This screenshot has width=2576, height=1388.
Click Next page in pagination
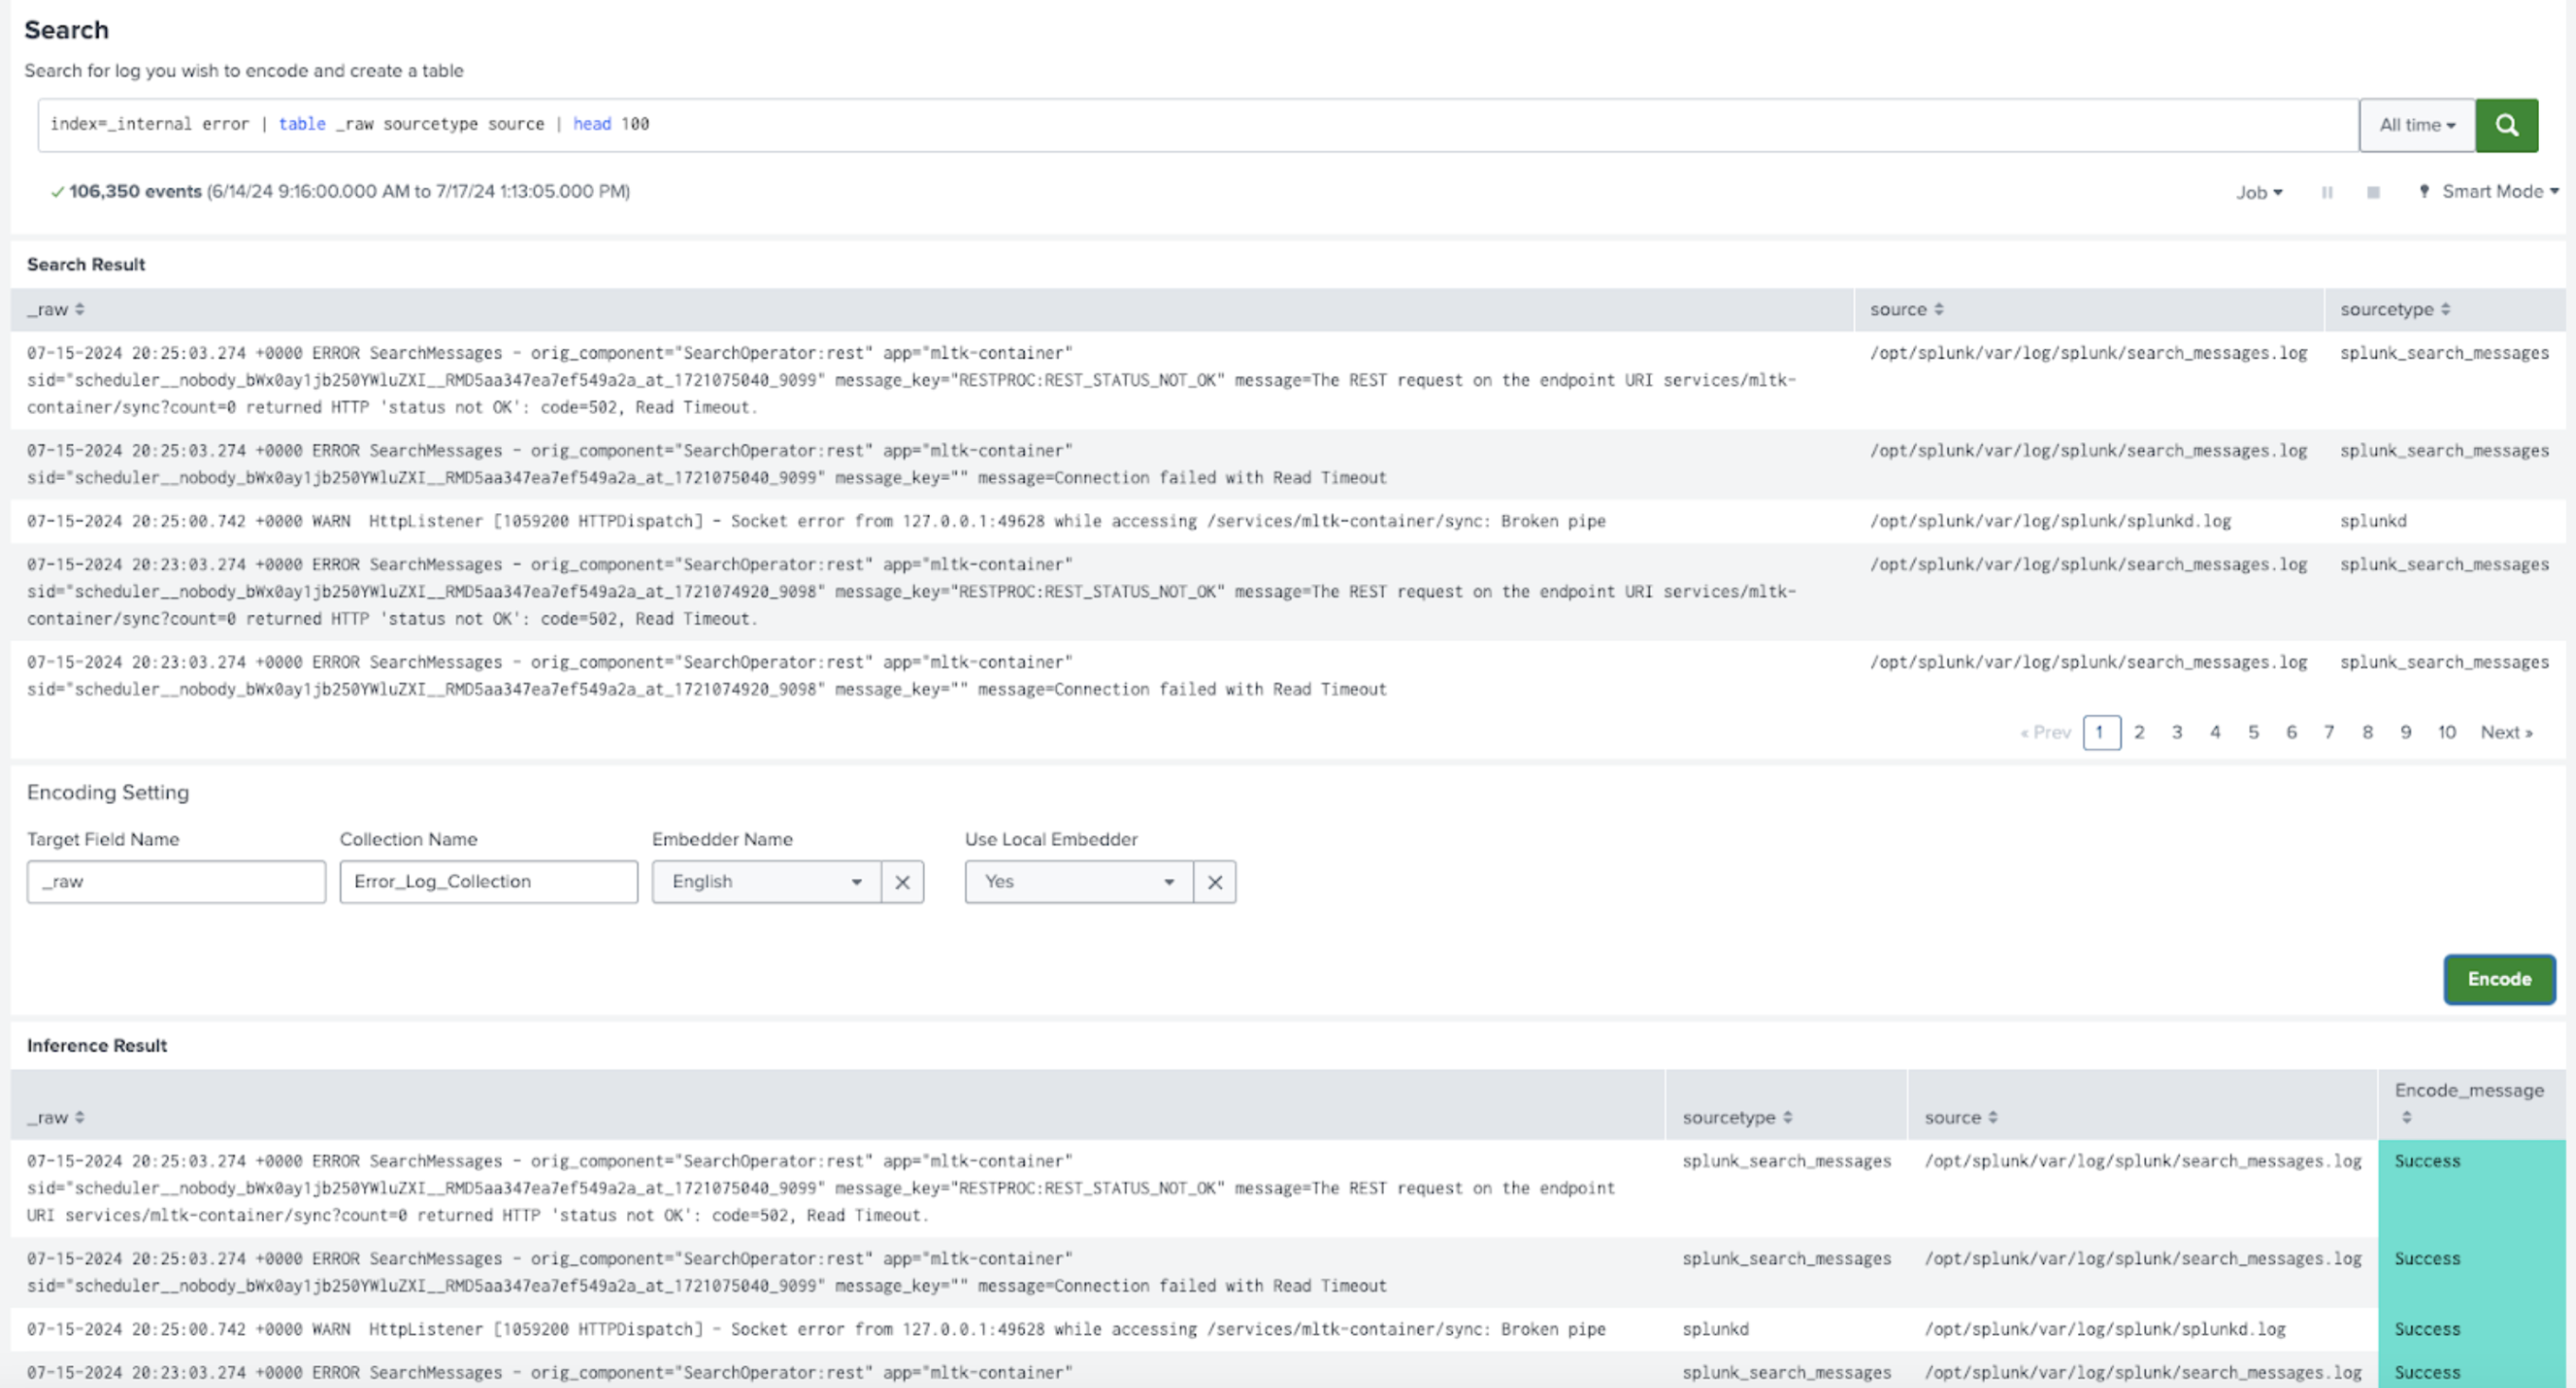pyautogui.click(x=2508, y=732)
